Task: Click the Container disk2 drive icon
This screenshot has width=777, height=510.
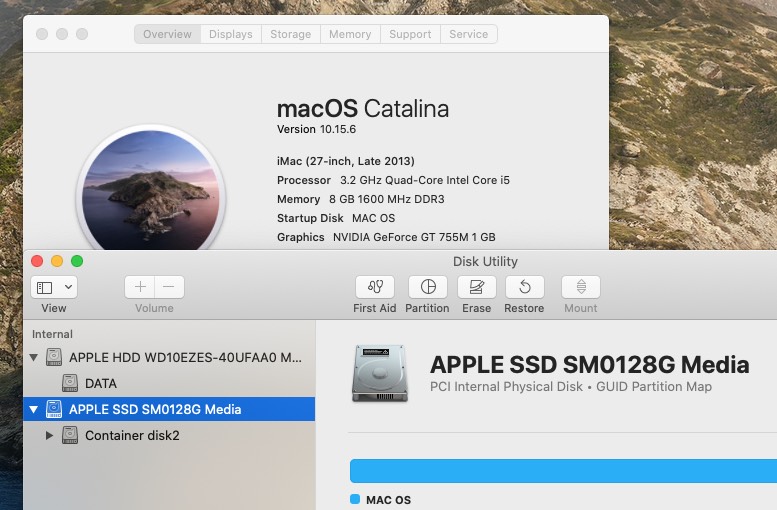Action: click(x=70, y=435)
